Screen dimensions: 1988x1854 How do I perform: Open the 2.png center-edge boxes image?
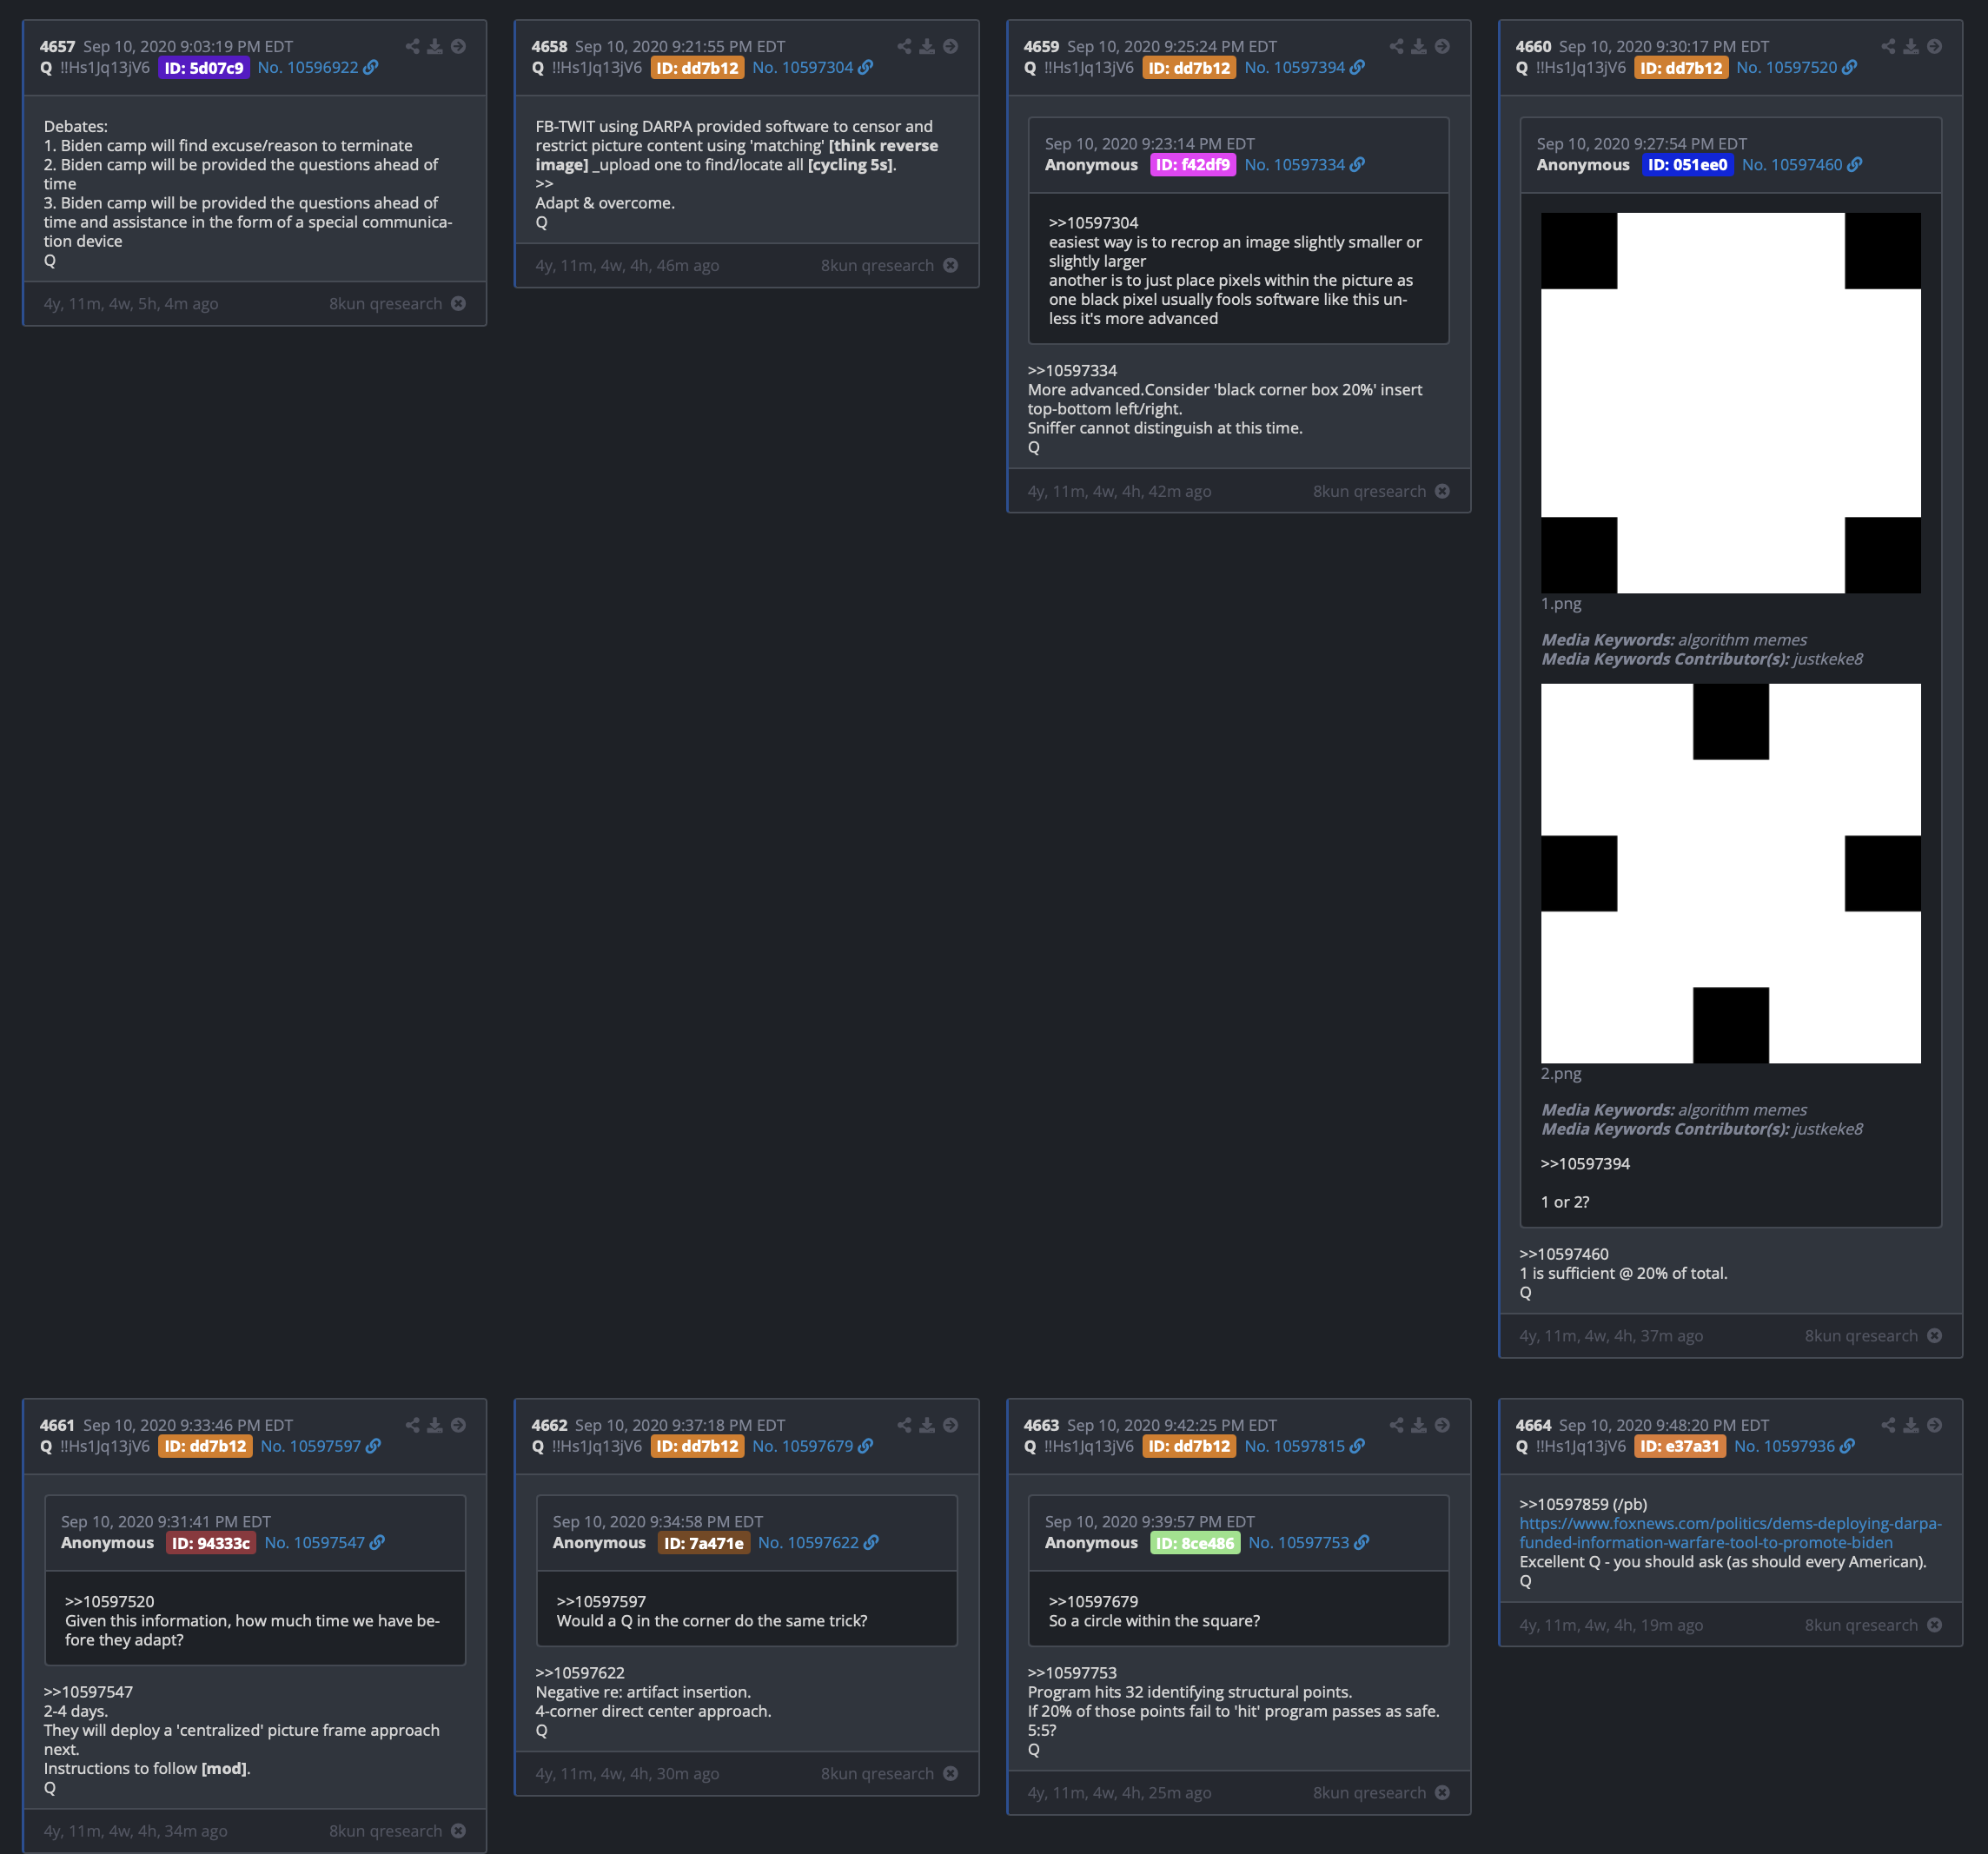[x=1730, y=873]
